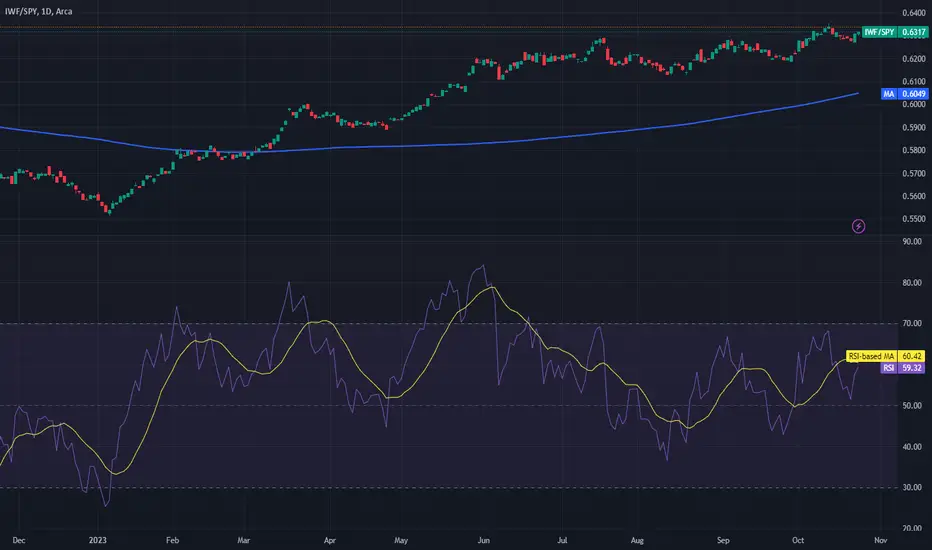The width and height of the screenshot is (932, 550).
Task: Click the Sep label on time axis
Action: 723,540
